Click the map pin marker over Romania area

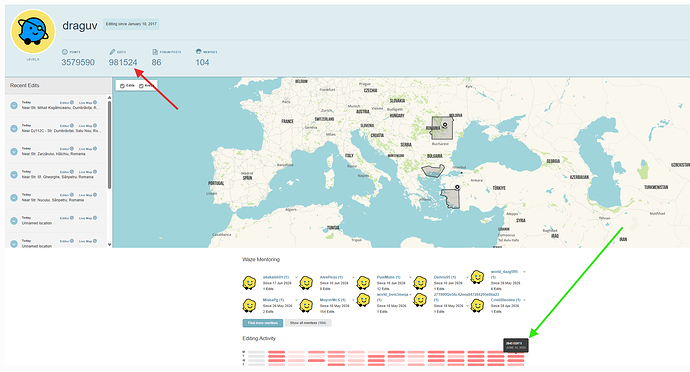445,125
